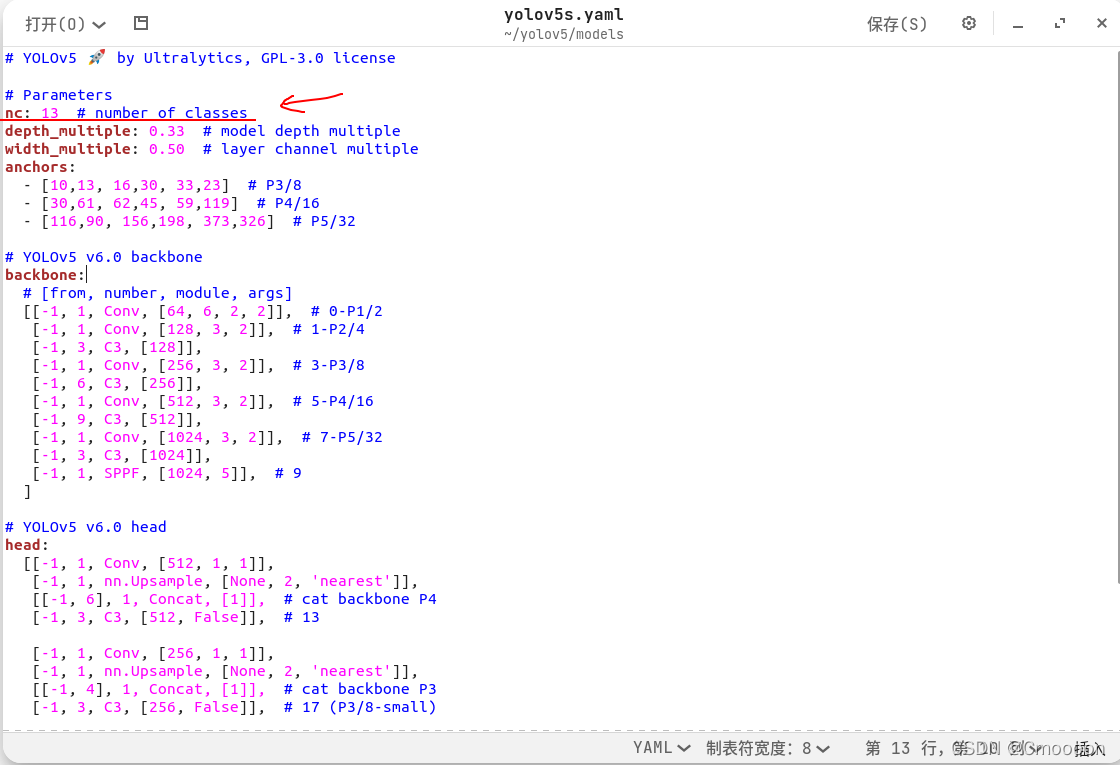Close the yolov5s.yaml window

click(1101, 24)
